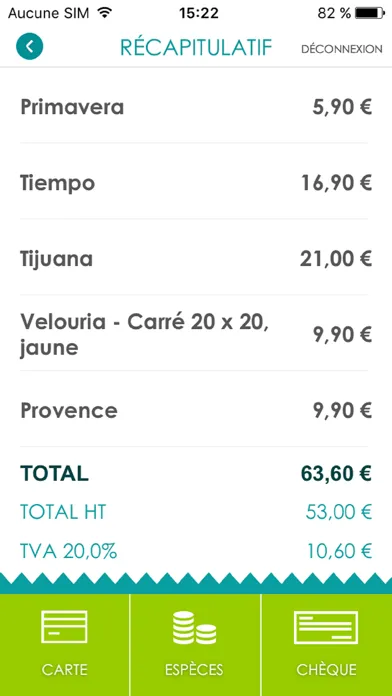Select the credit card payment icon
The height and width of the screenshot is (696, 392).
(x=64, y=627)
